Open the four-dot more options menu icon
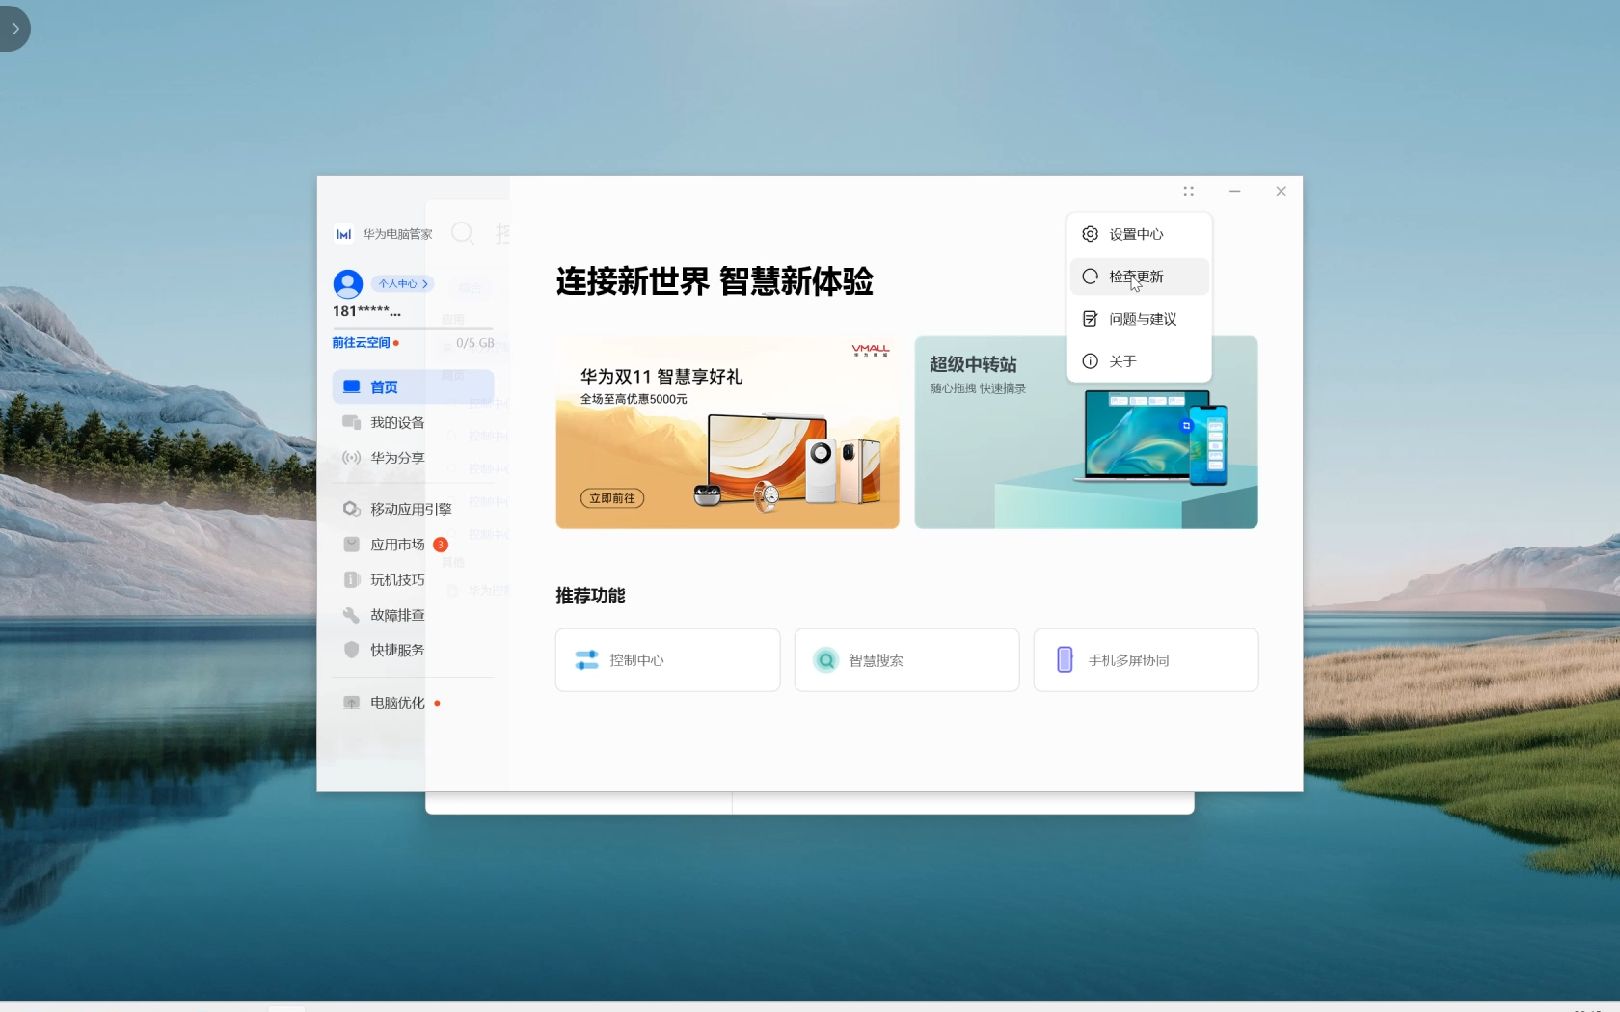The height and width of the screenshot is (1012, 1620). click(x=1188, y=191)
